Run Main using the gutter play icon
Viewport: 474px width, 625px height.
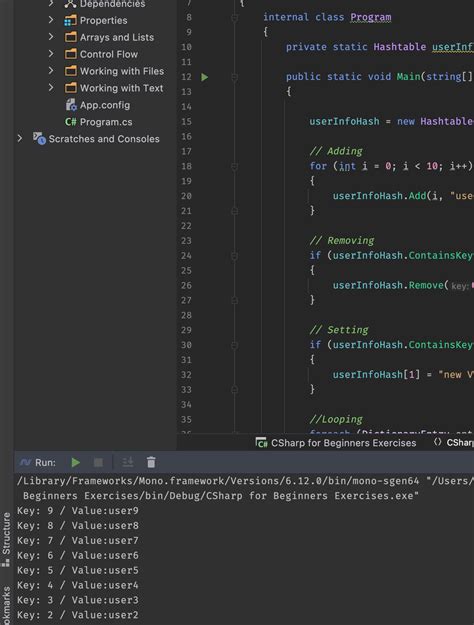[205, 77]
